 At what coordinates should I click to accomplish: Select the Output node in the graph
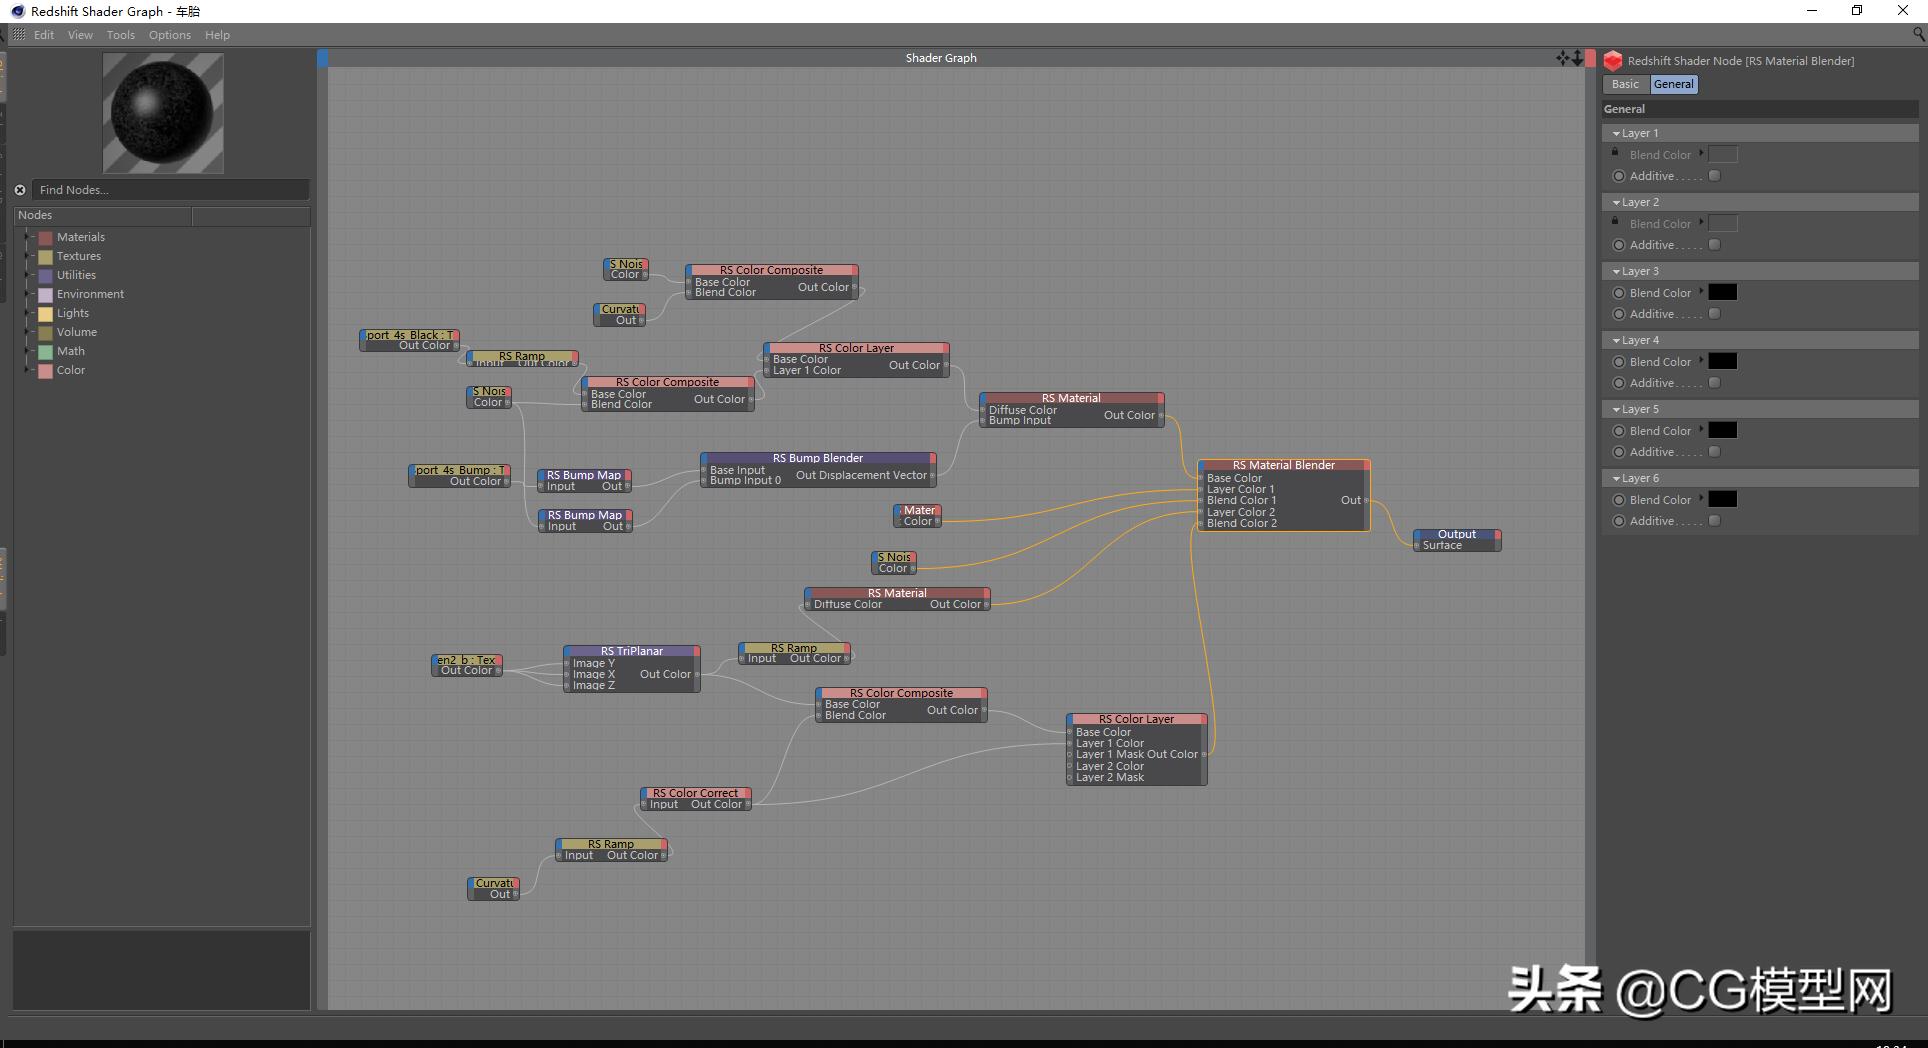[1456, 534]
